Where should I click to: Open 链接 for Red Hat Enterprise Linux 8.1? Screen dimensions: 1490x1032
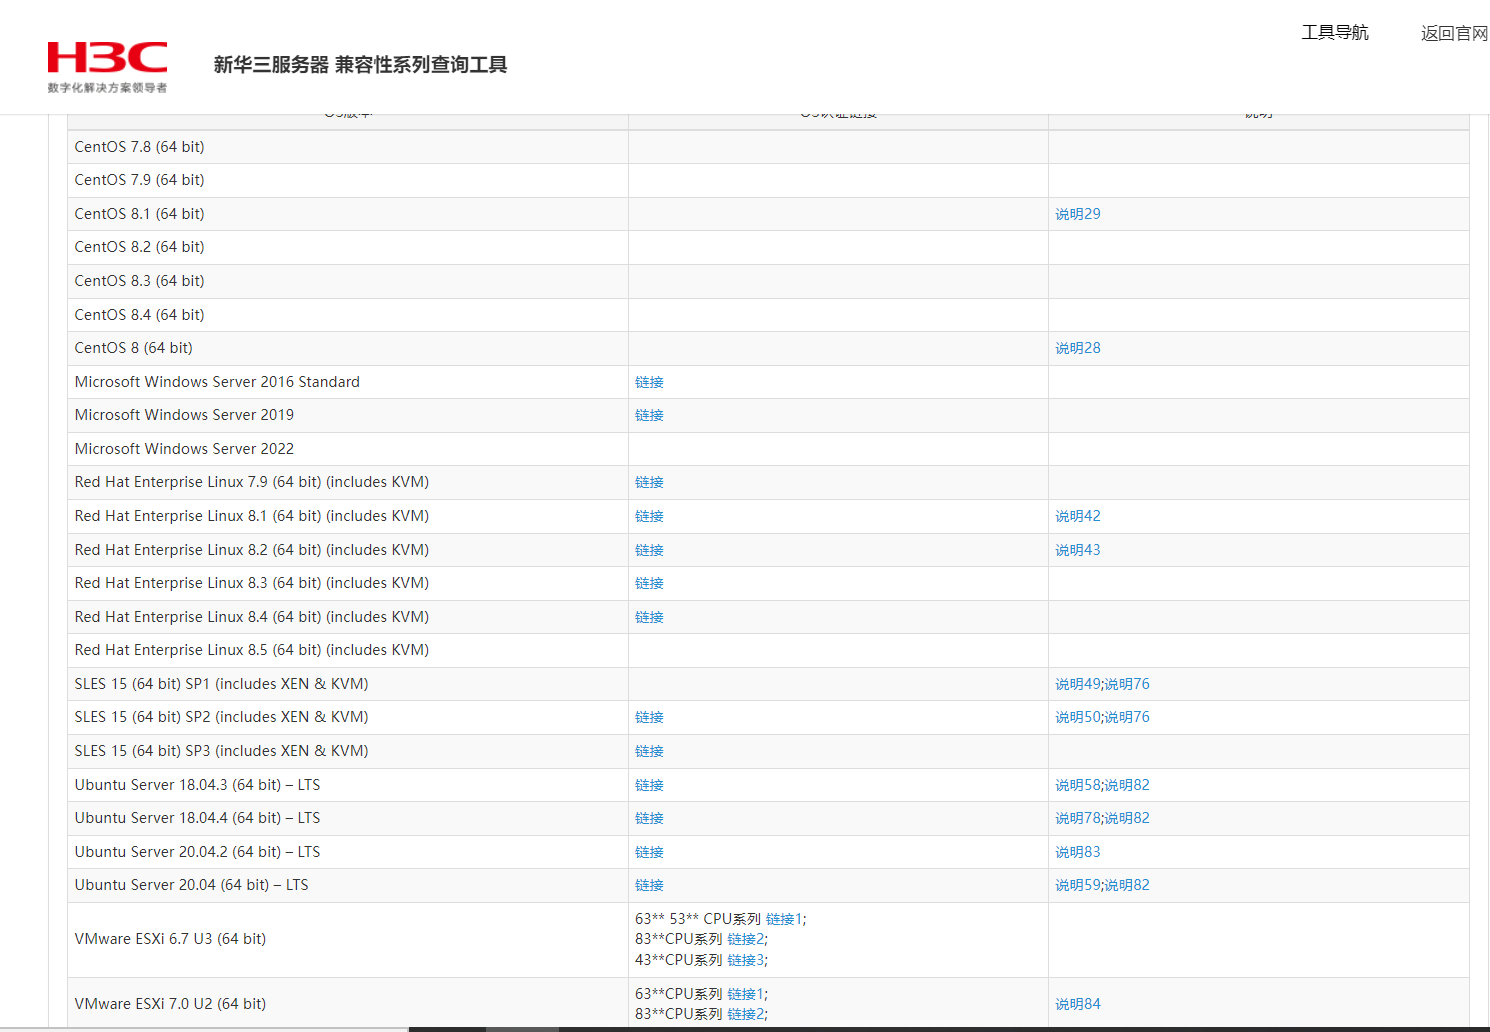click(x=649, y=516)
